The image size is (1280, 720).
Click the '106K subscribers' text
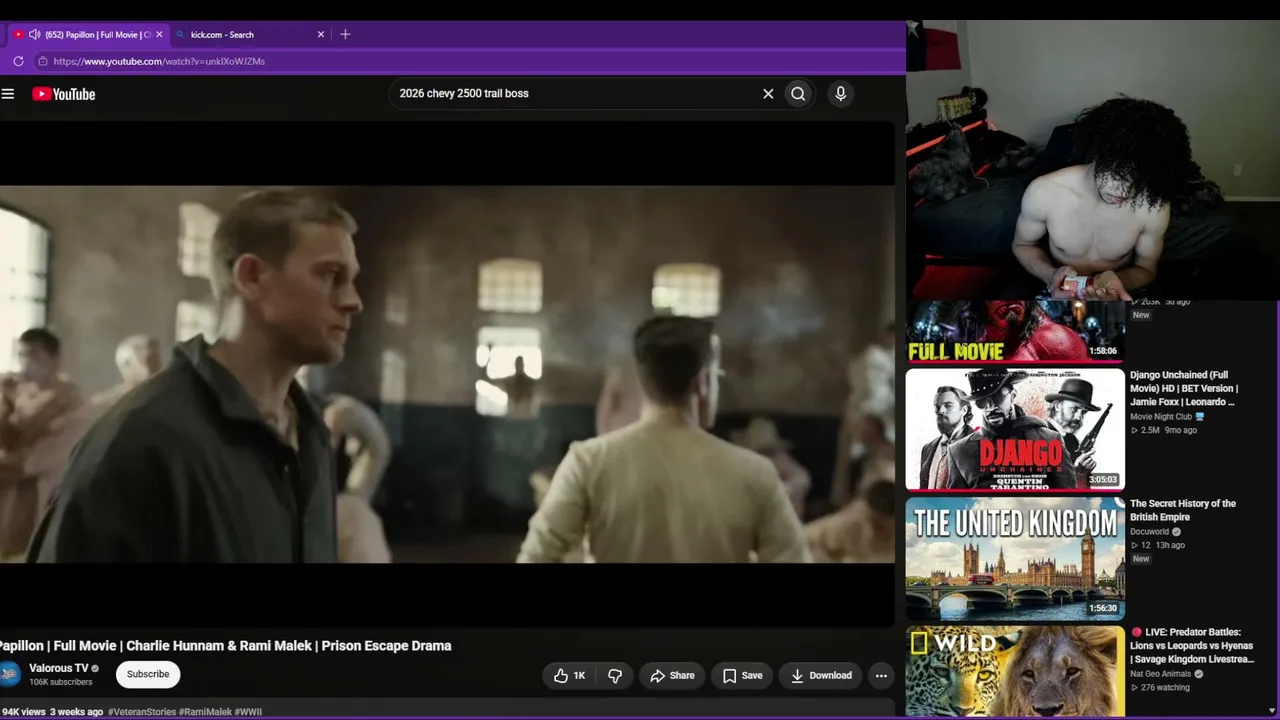click(61, 682)
